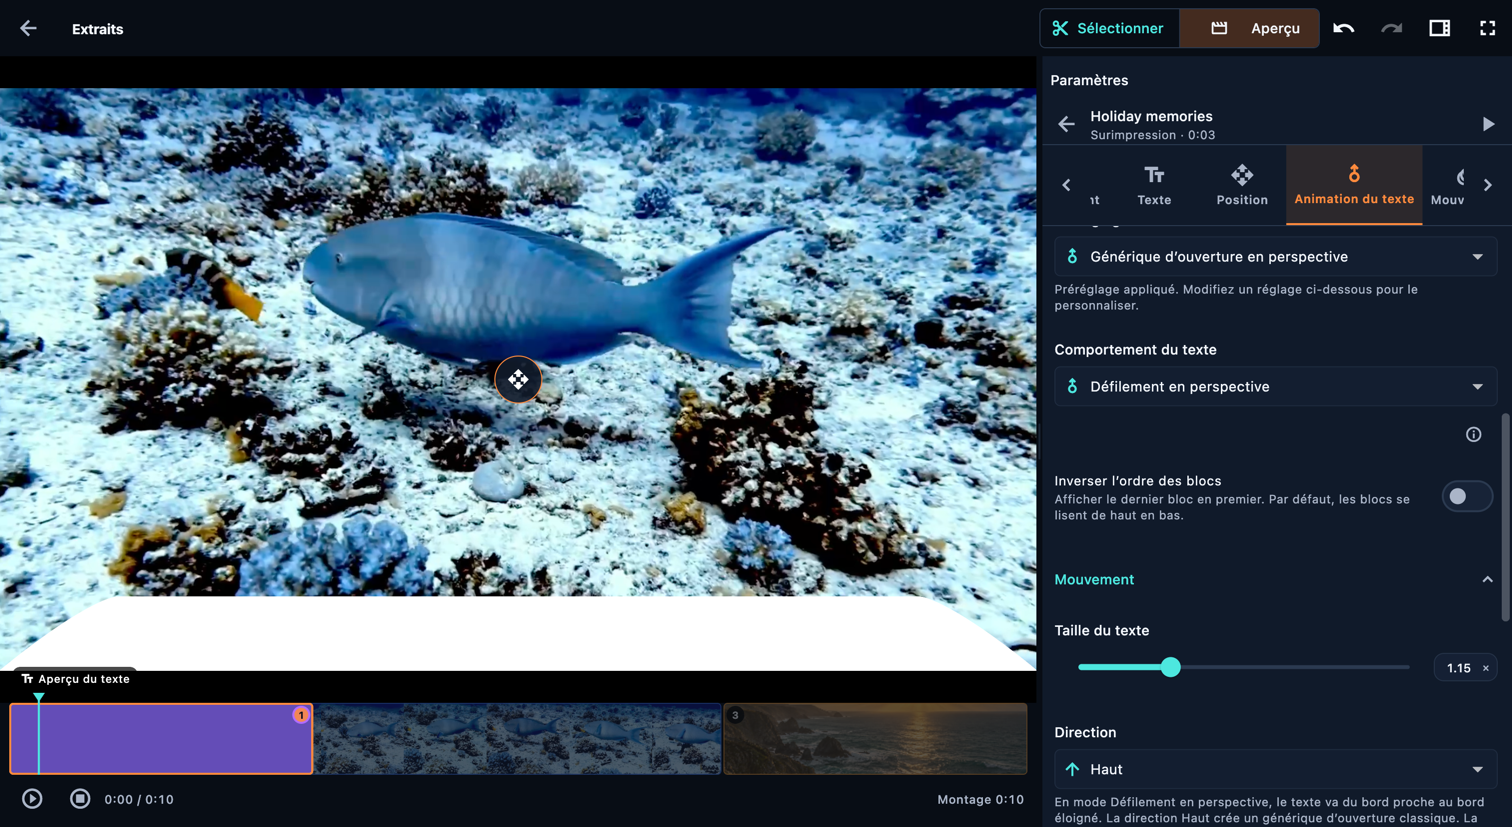This screenshot has width=1512, height=827.
Task: Redo the last undone action
Action: pos(1391,28)
